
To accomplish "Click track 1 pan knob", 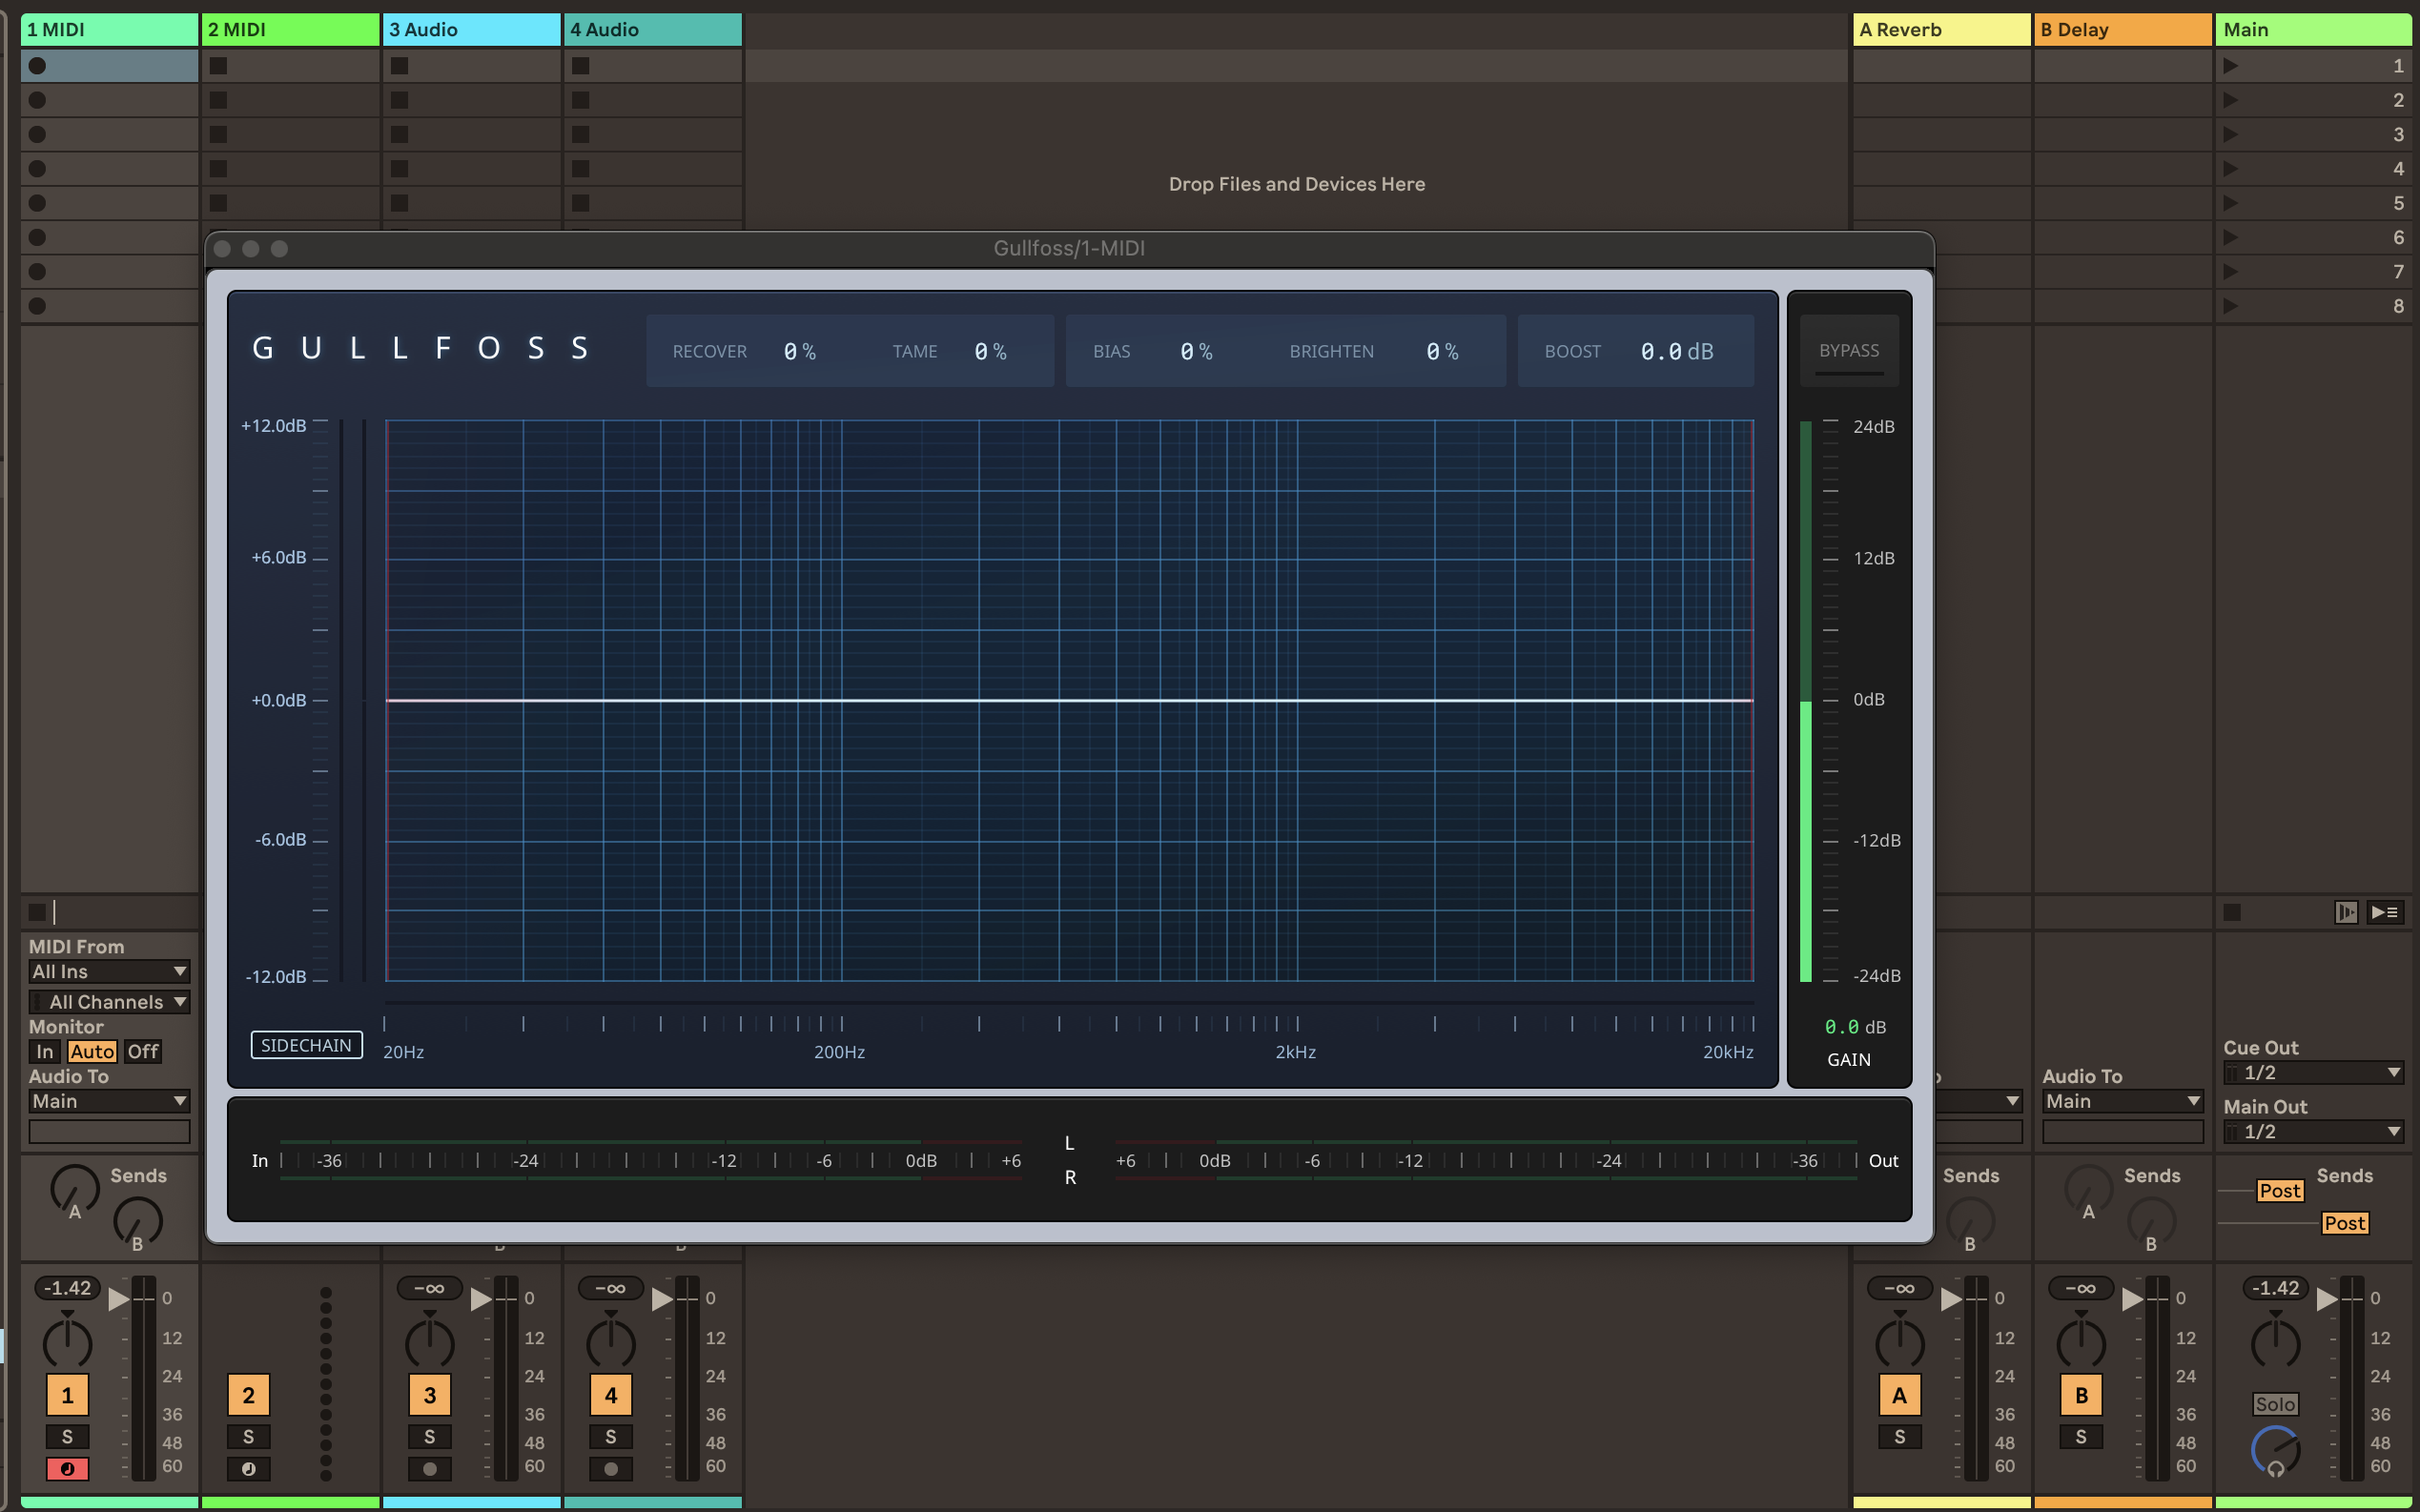I will click(67, 1342).
